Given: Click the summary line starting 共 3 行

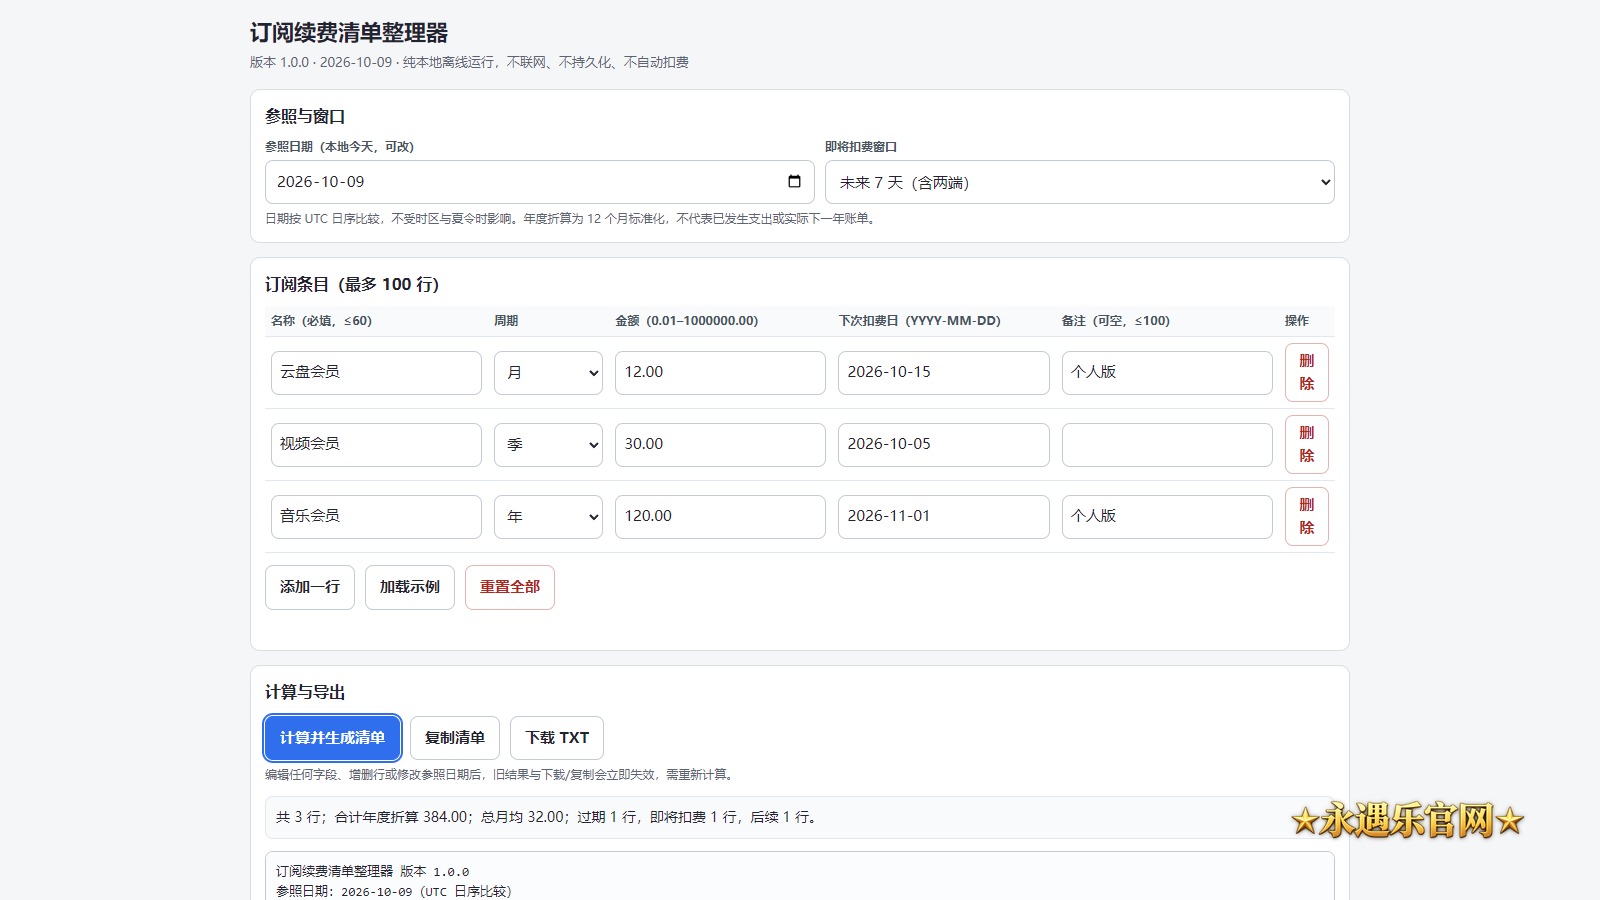Looking at the screenshot, I should (800, 817).
